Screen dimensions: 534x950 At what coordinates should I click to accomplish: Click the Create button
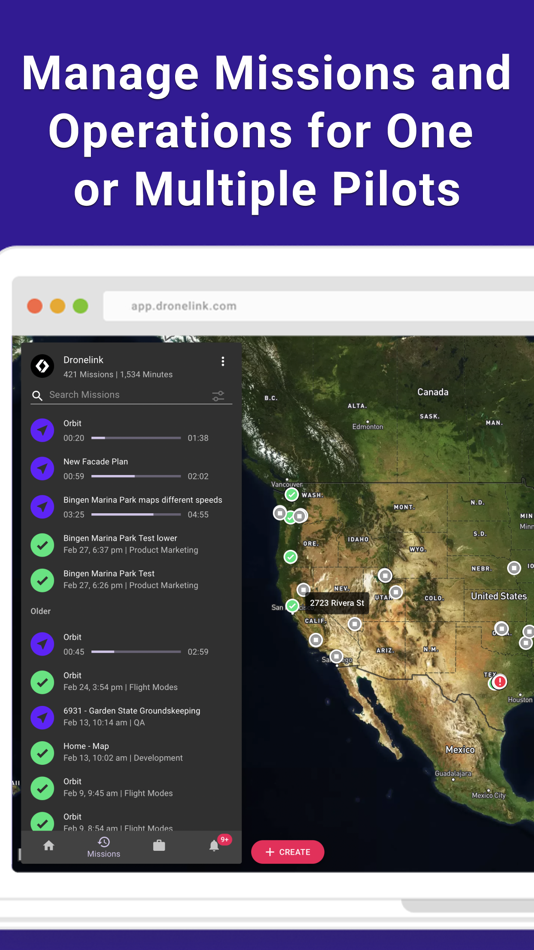click(288, 852)
